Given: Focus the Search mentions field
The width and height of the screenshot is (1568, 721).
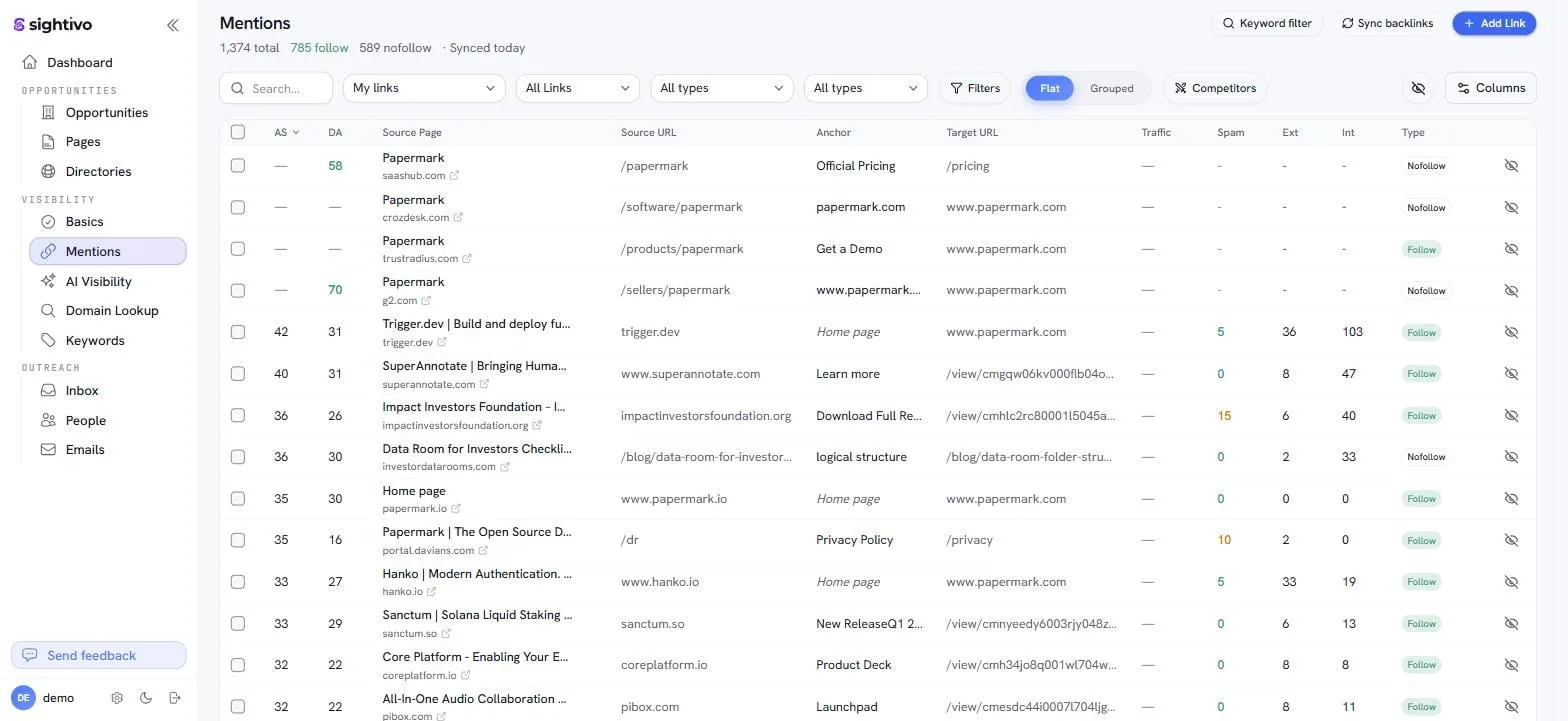Looking at the screenshot, I should [x=276, y=88].
